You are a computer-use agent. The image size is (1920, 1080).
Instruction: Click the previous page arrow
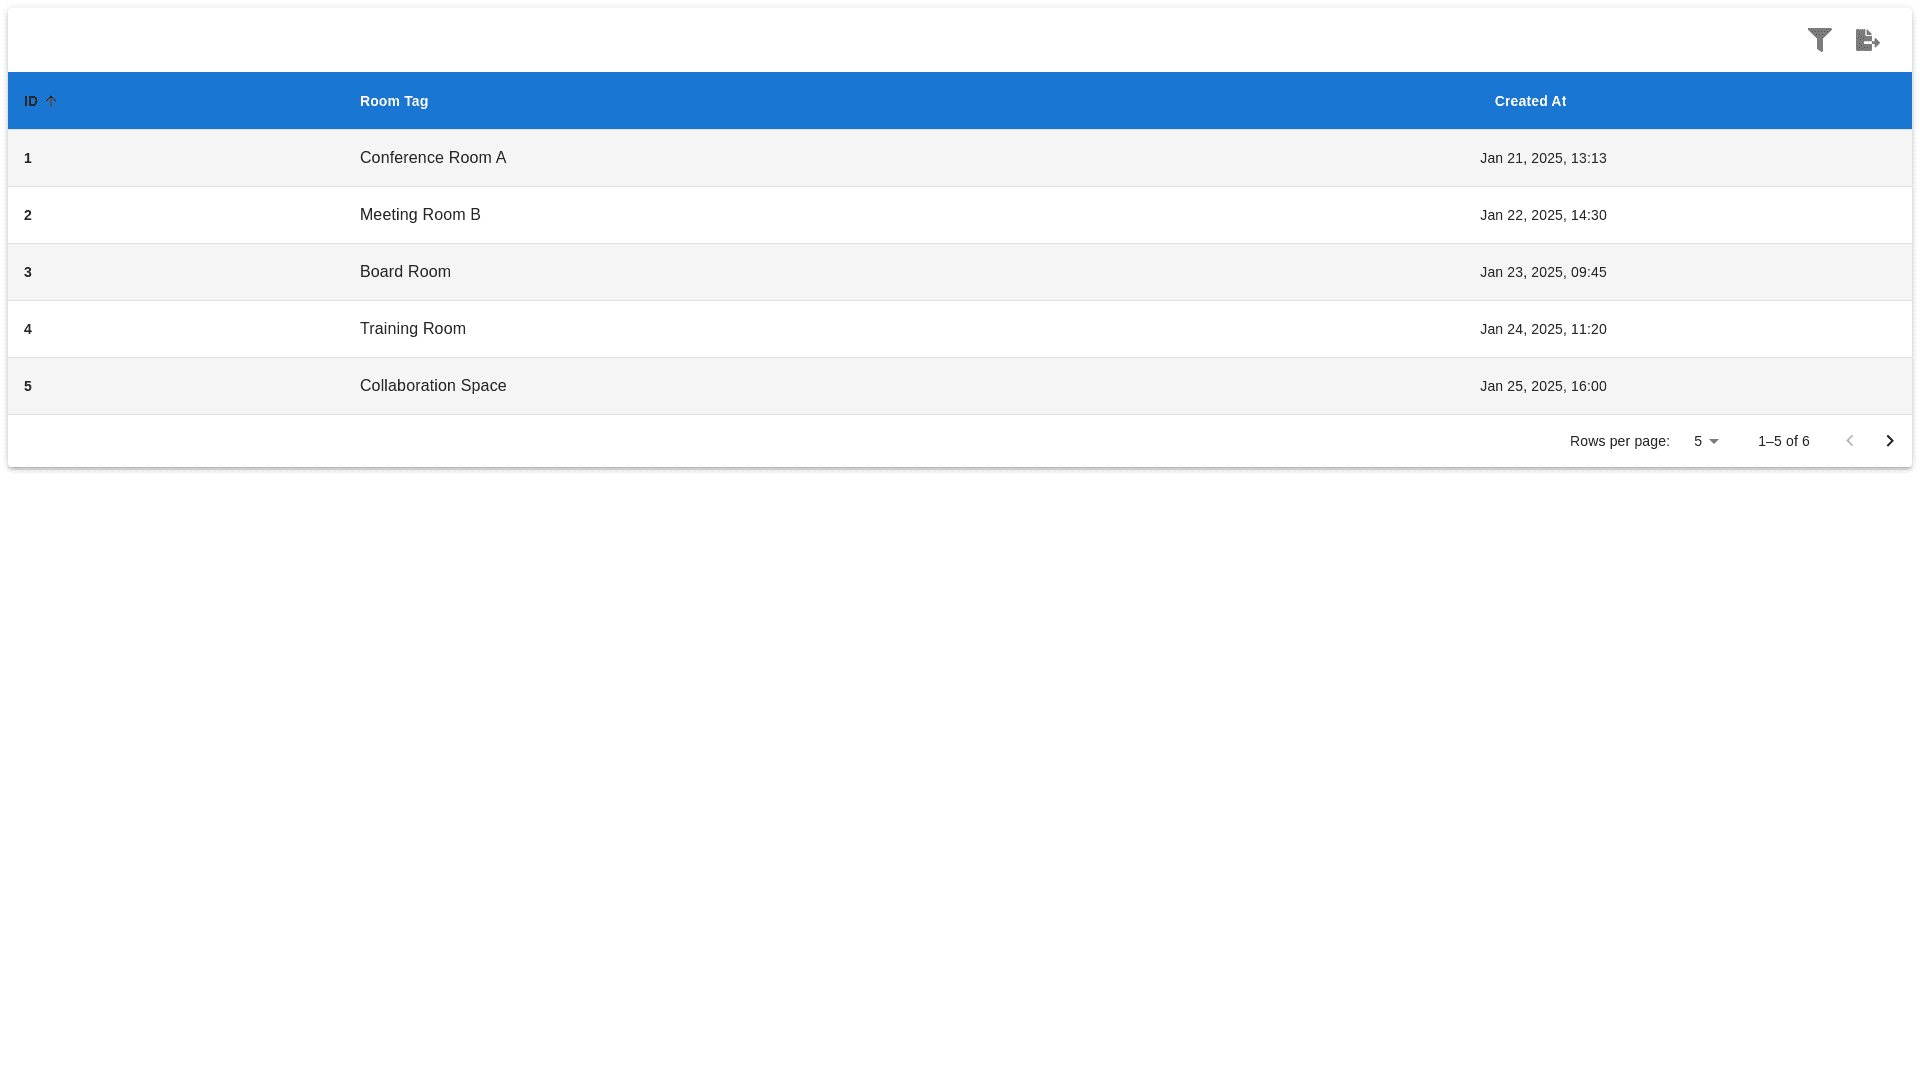point(1849,441)
